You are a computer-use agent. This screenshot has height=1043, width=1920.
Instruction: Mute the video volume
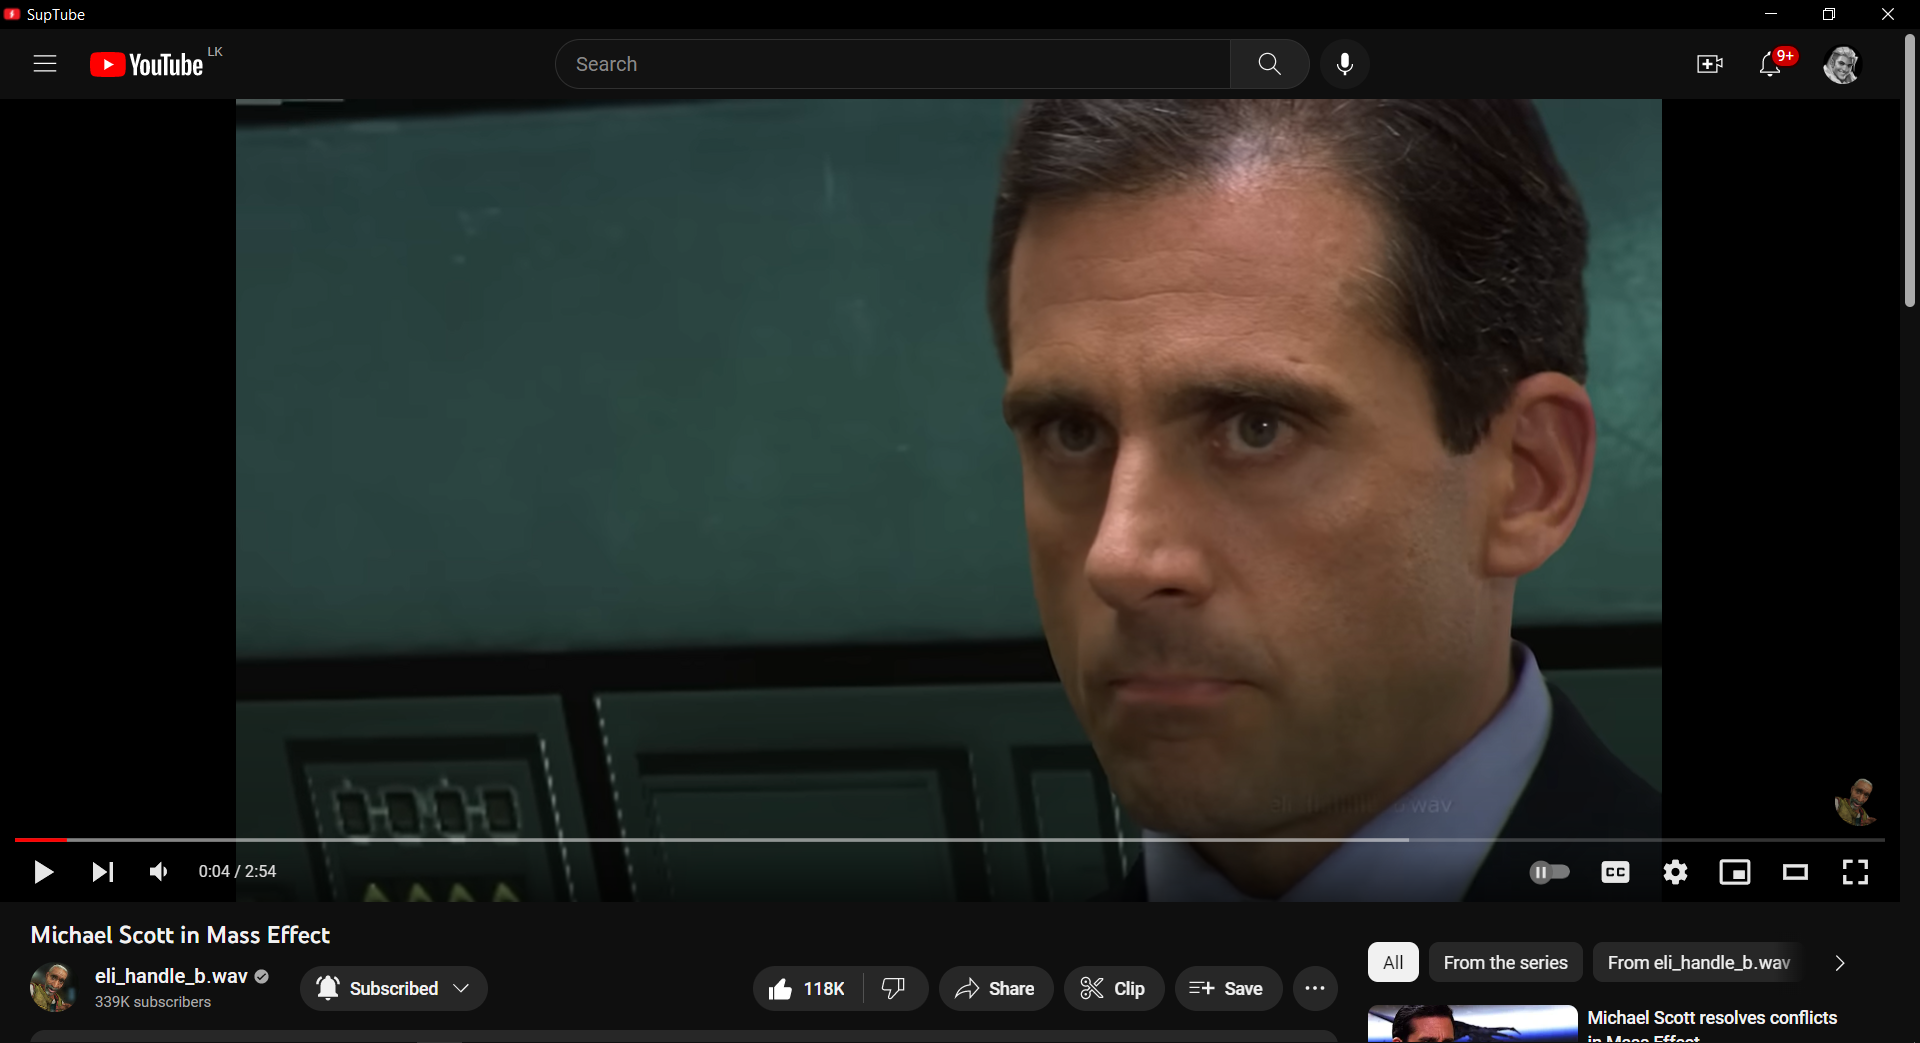point(159,872)
